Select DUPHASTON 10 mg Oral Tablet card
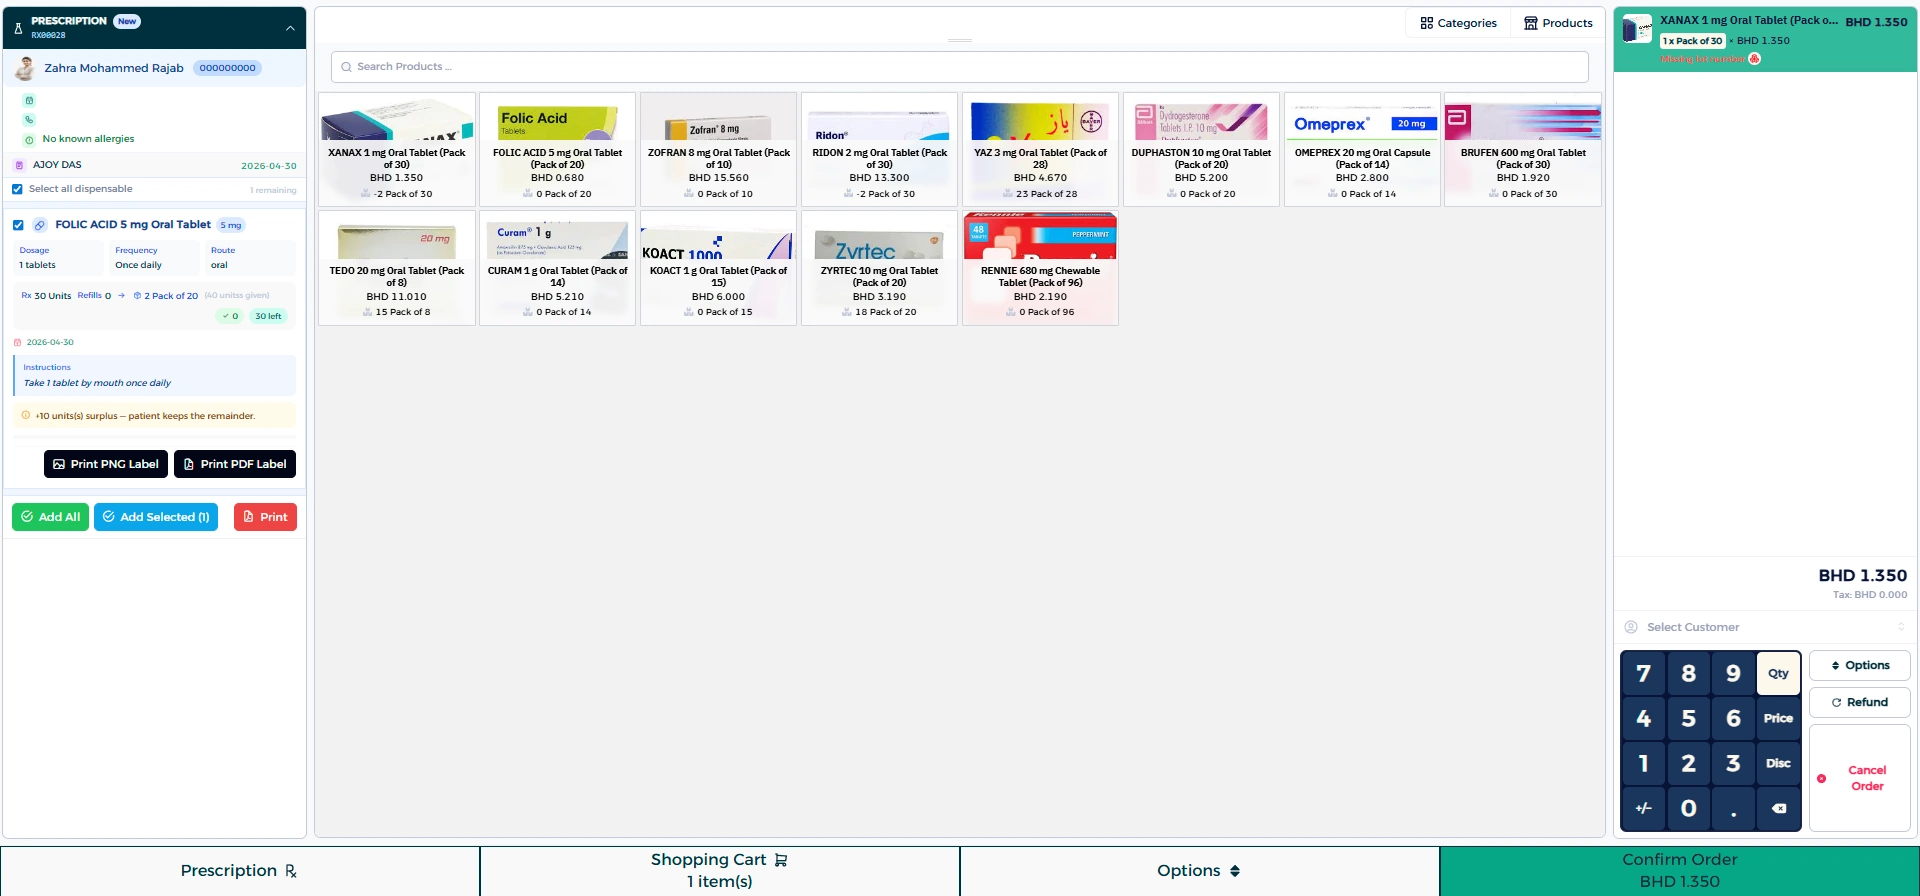Viewport: 1920px width, 896px height. click(x=1202, y=150)
